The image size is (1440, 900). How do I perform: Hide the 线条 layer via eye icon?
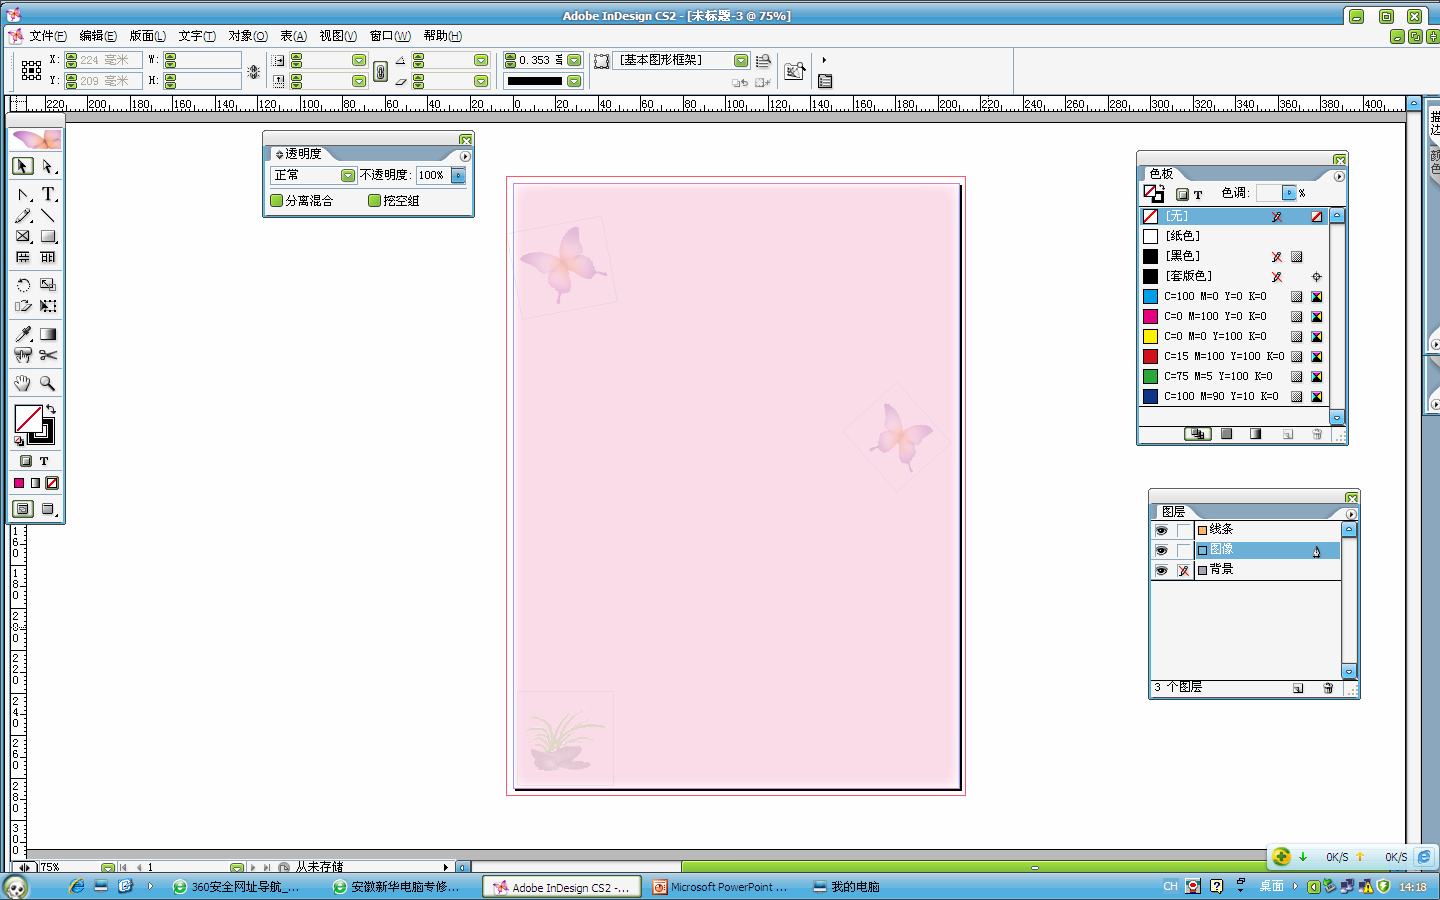1161,530
